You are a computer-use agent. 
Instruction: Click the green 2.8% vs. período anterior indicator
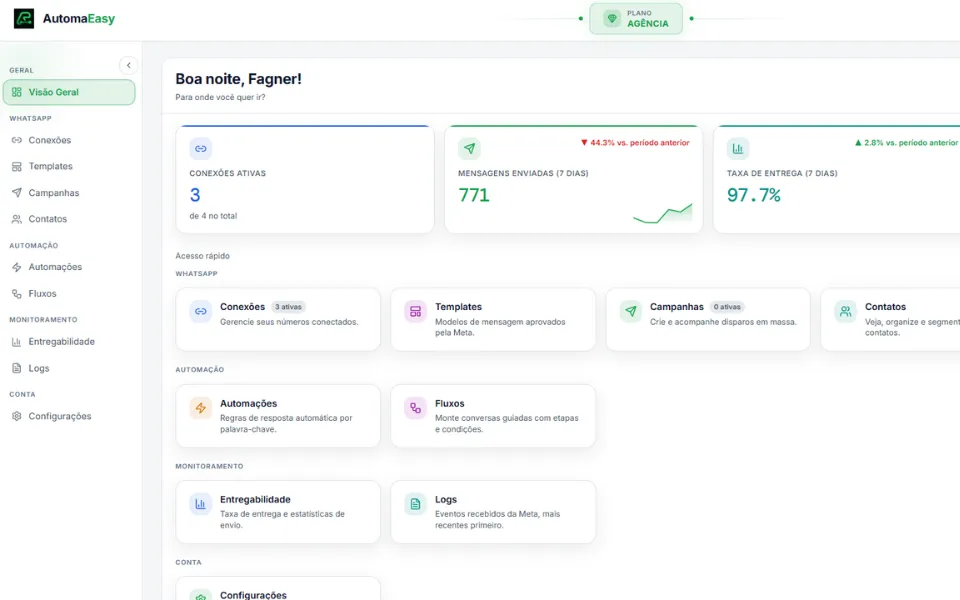[906, 143]
